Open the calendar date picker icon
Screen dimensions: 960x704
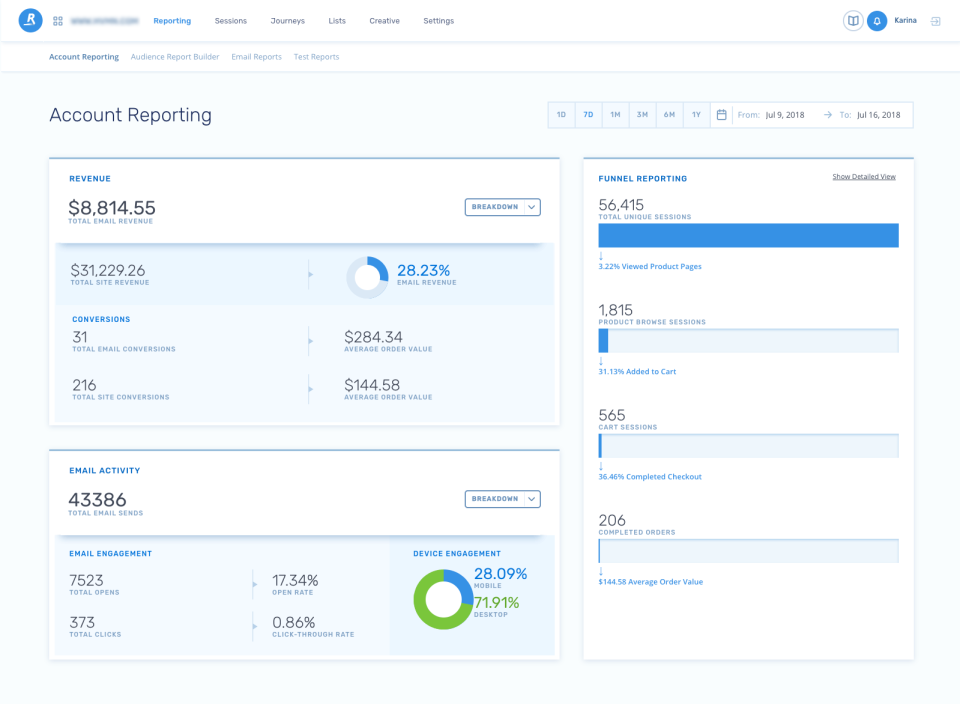(721, 115)
